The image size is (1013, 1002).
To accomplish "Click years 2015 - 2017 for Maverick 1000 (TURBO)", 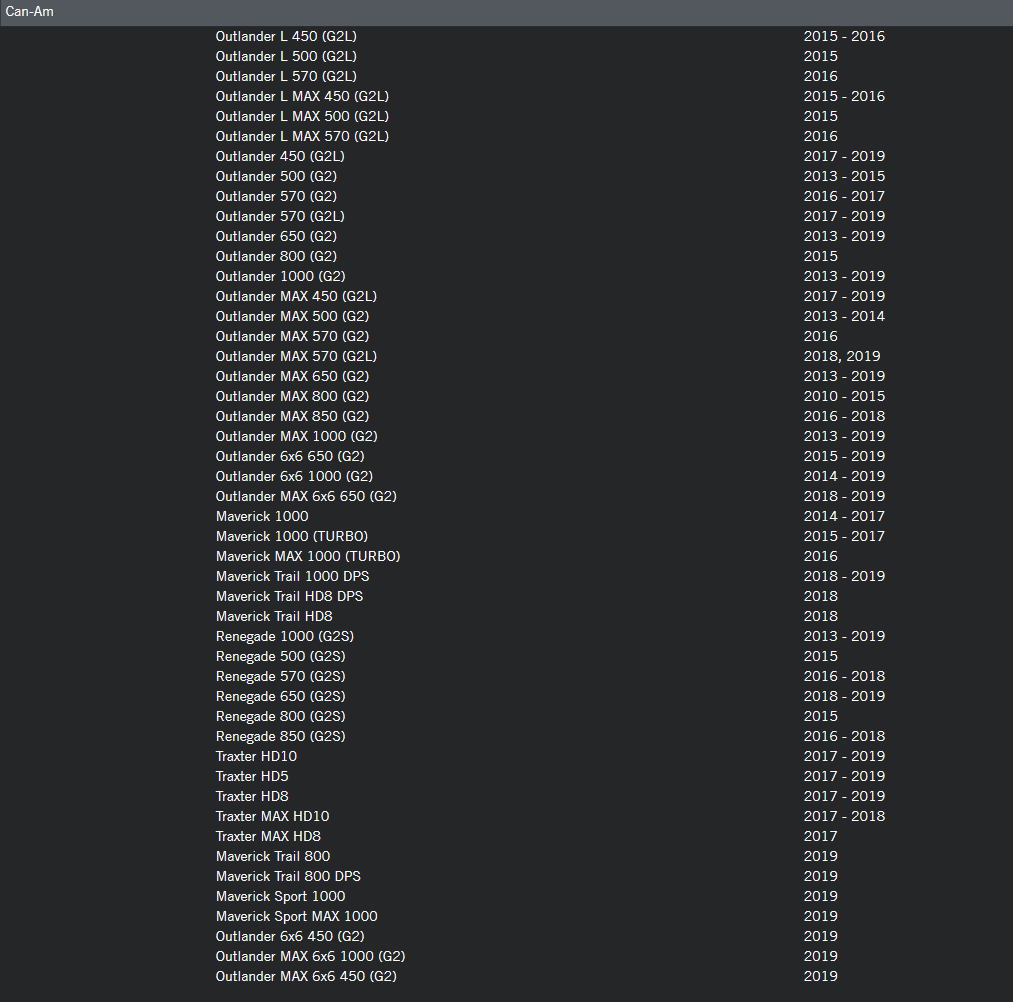I will pyautogui.click(x=844, y=537).
